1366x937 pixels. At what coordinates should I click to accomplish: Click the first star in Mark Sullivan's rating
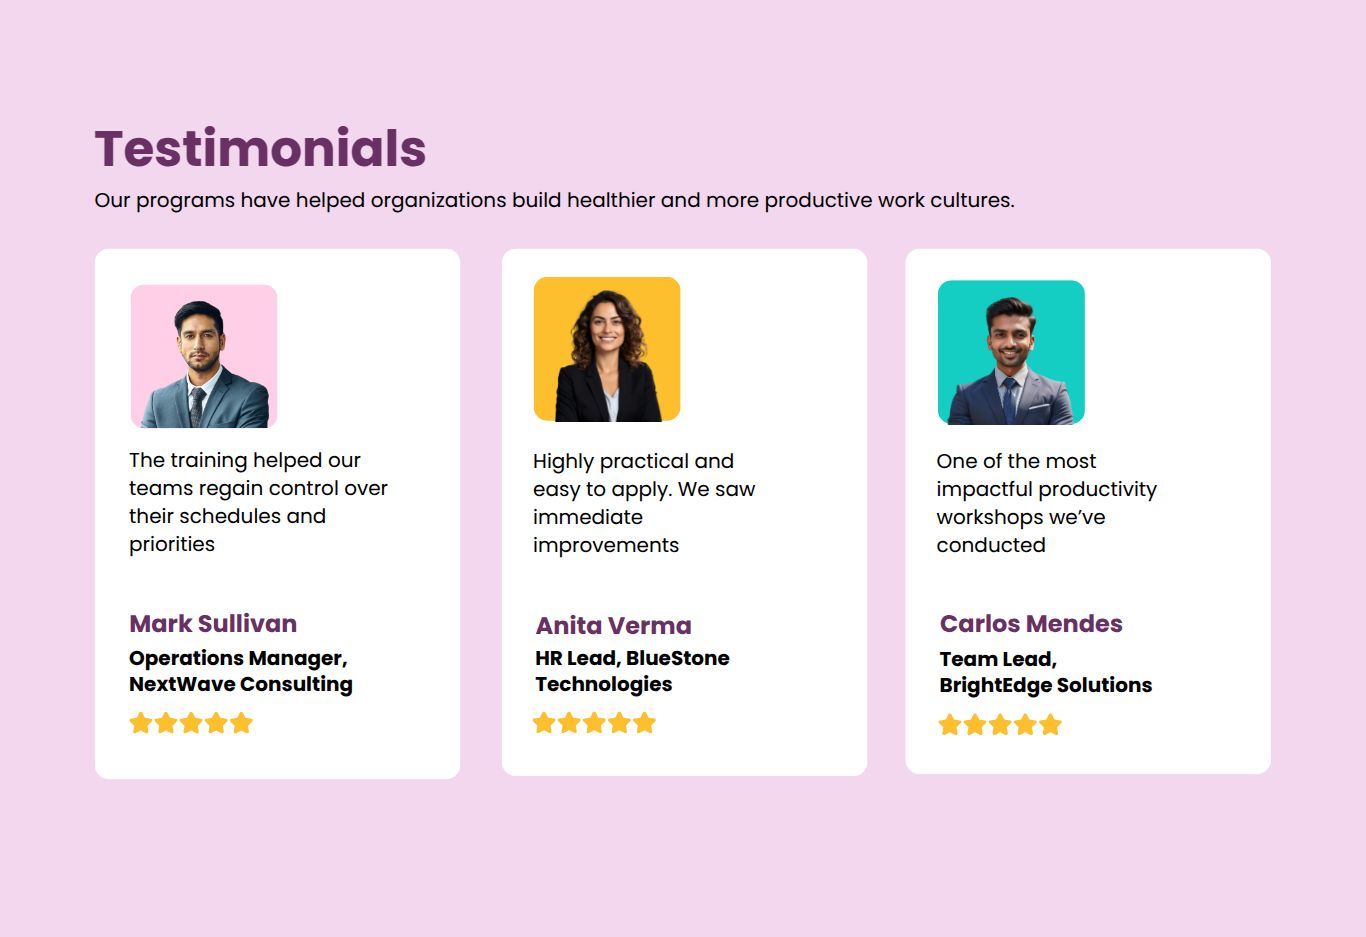[x=141, y=723]
